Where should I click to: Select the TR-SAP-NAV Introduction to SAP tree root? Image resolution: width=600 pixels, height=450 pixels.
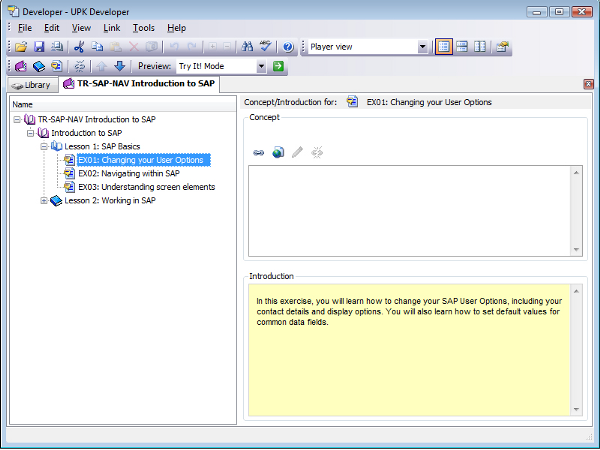(x=96, y=119)
